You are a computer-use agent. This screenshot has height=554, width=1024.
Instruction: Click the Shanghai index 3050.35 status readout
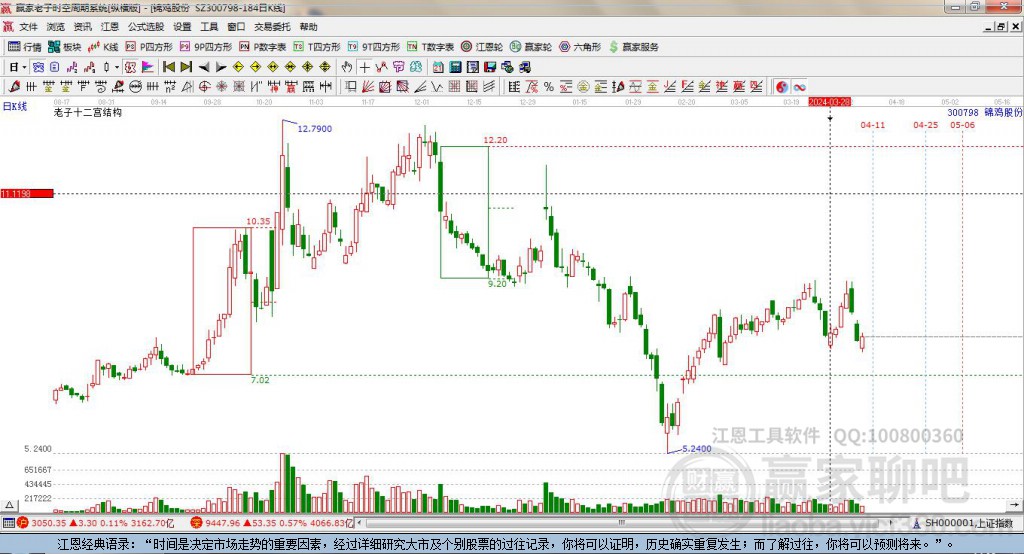pyautogui.click(x=96, y=523)
